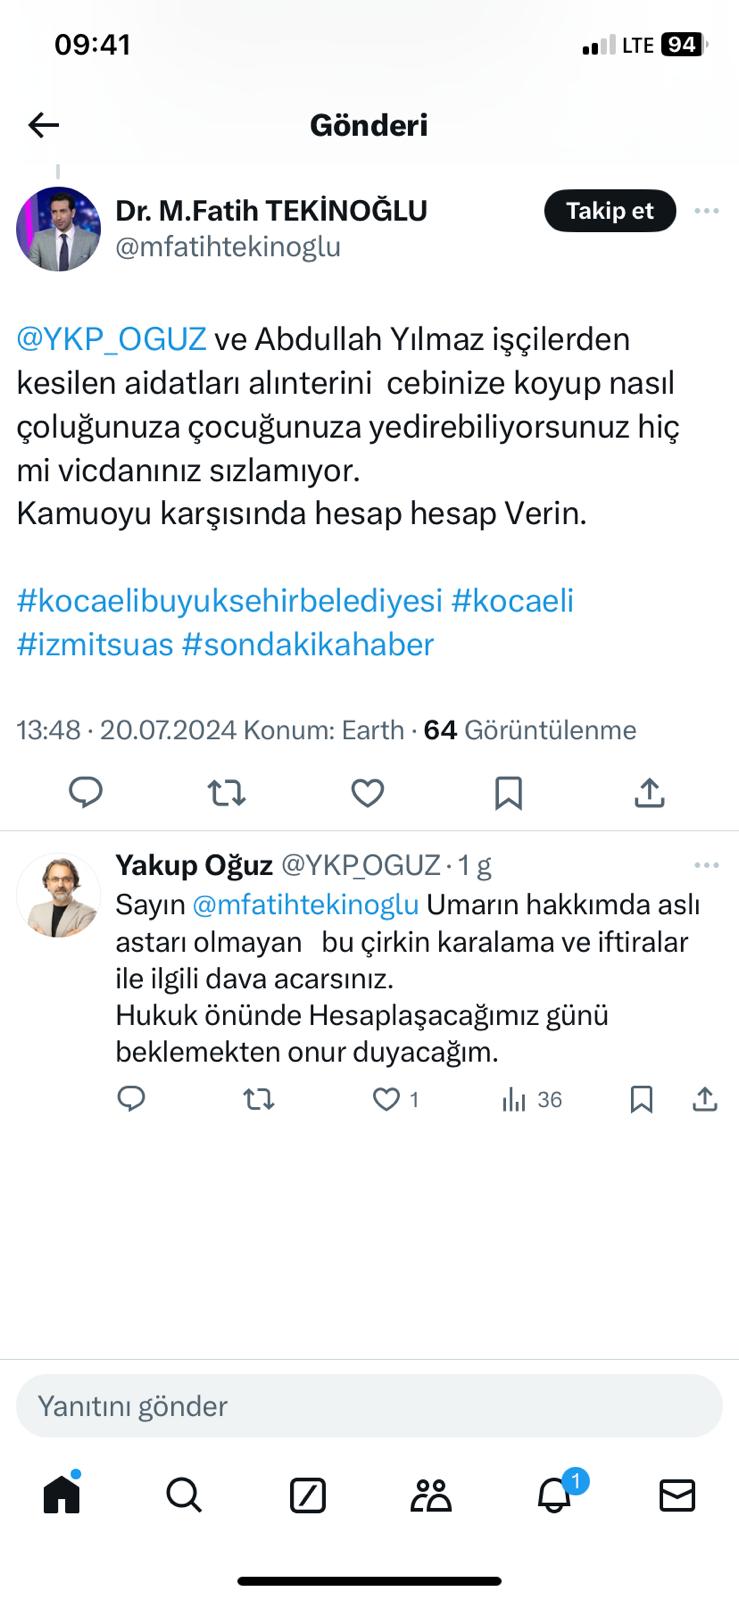Open the reply icon on the main post
The height and width of the screenshot is (1600, 739).
point(86,792)
